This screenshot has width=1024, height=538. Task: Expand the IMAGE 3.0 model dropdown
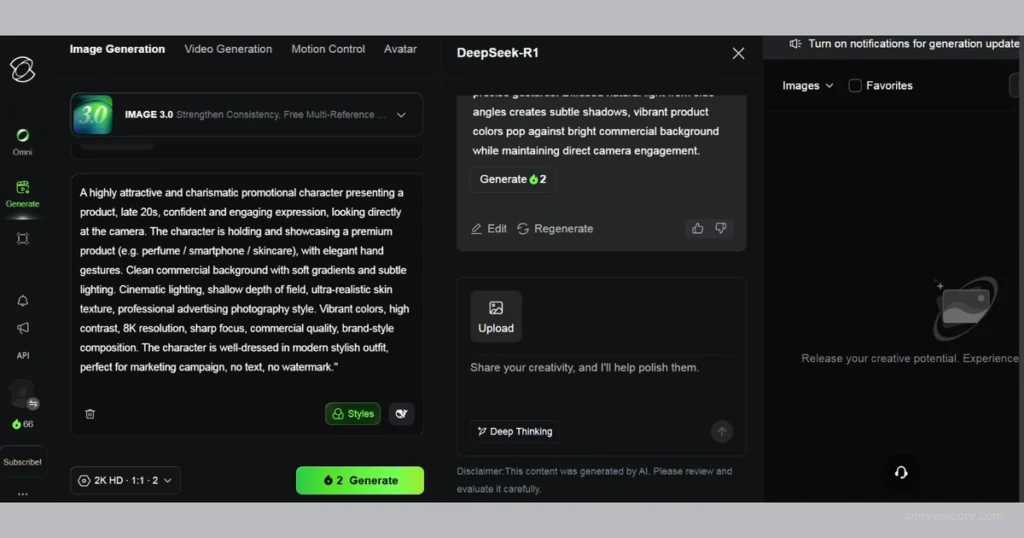[401, 115]
